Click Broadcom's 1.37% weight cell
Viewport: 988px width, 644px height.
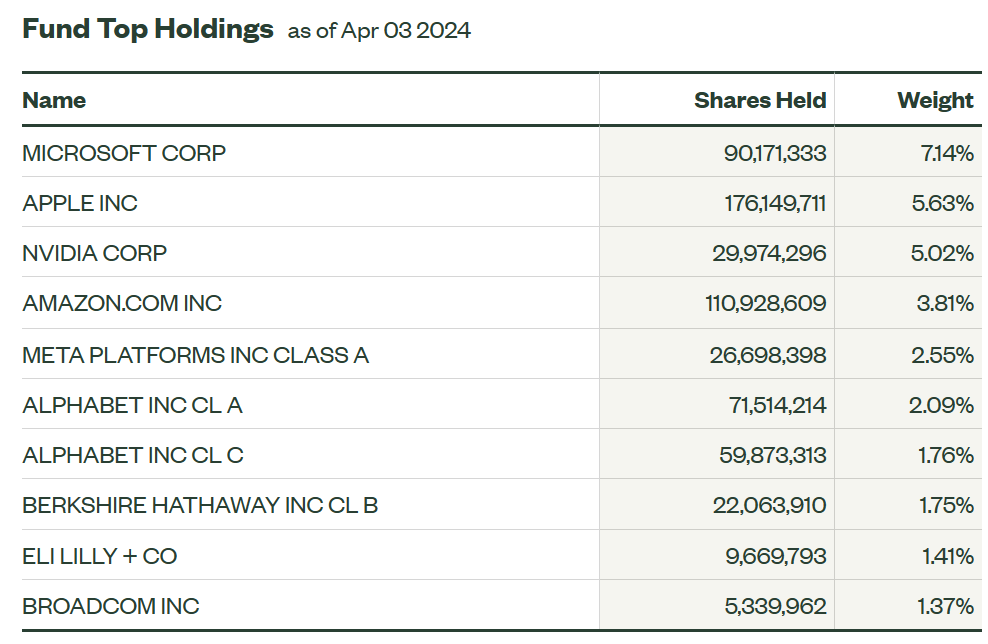click(x=947, y=606)
